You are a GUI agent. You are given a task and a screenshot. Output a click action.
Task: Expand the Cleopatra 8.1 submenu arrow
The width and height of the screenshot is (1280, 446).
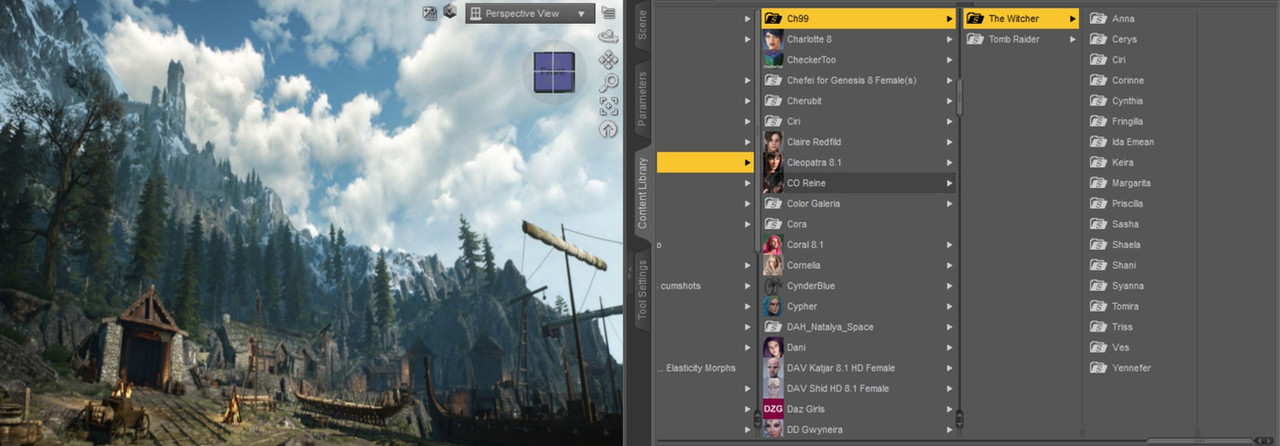pos(949,162)
